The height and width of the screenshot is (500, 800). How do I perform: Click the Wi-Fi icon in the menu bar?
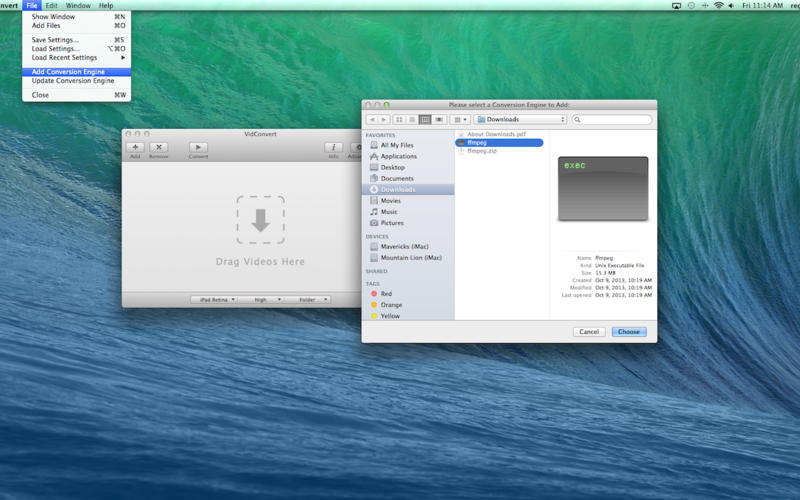tap(718, 6)
